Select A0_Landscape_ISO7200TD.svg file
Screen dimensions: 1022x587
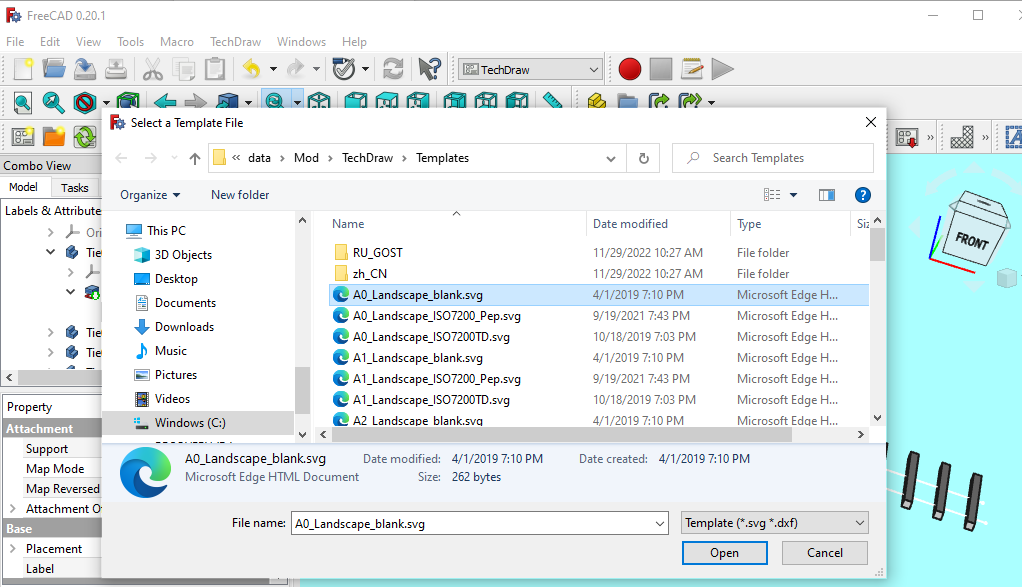click(x=431, y=337)
